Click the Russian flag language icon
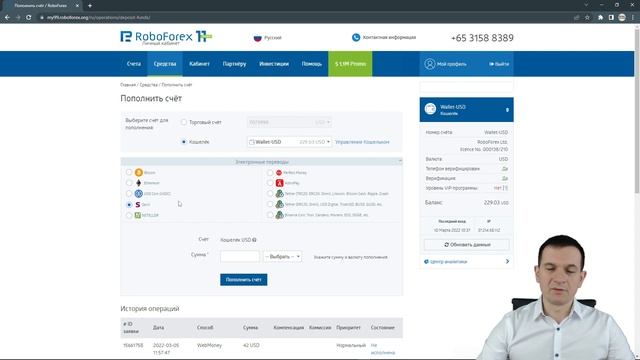640x360 pixels. (x=257, y=38)
